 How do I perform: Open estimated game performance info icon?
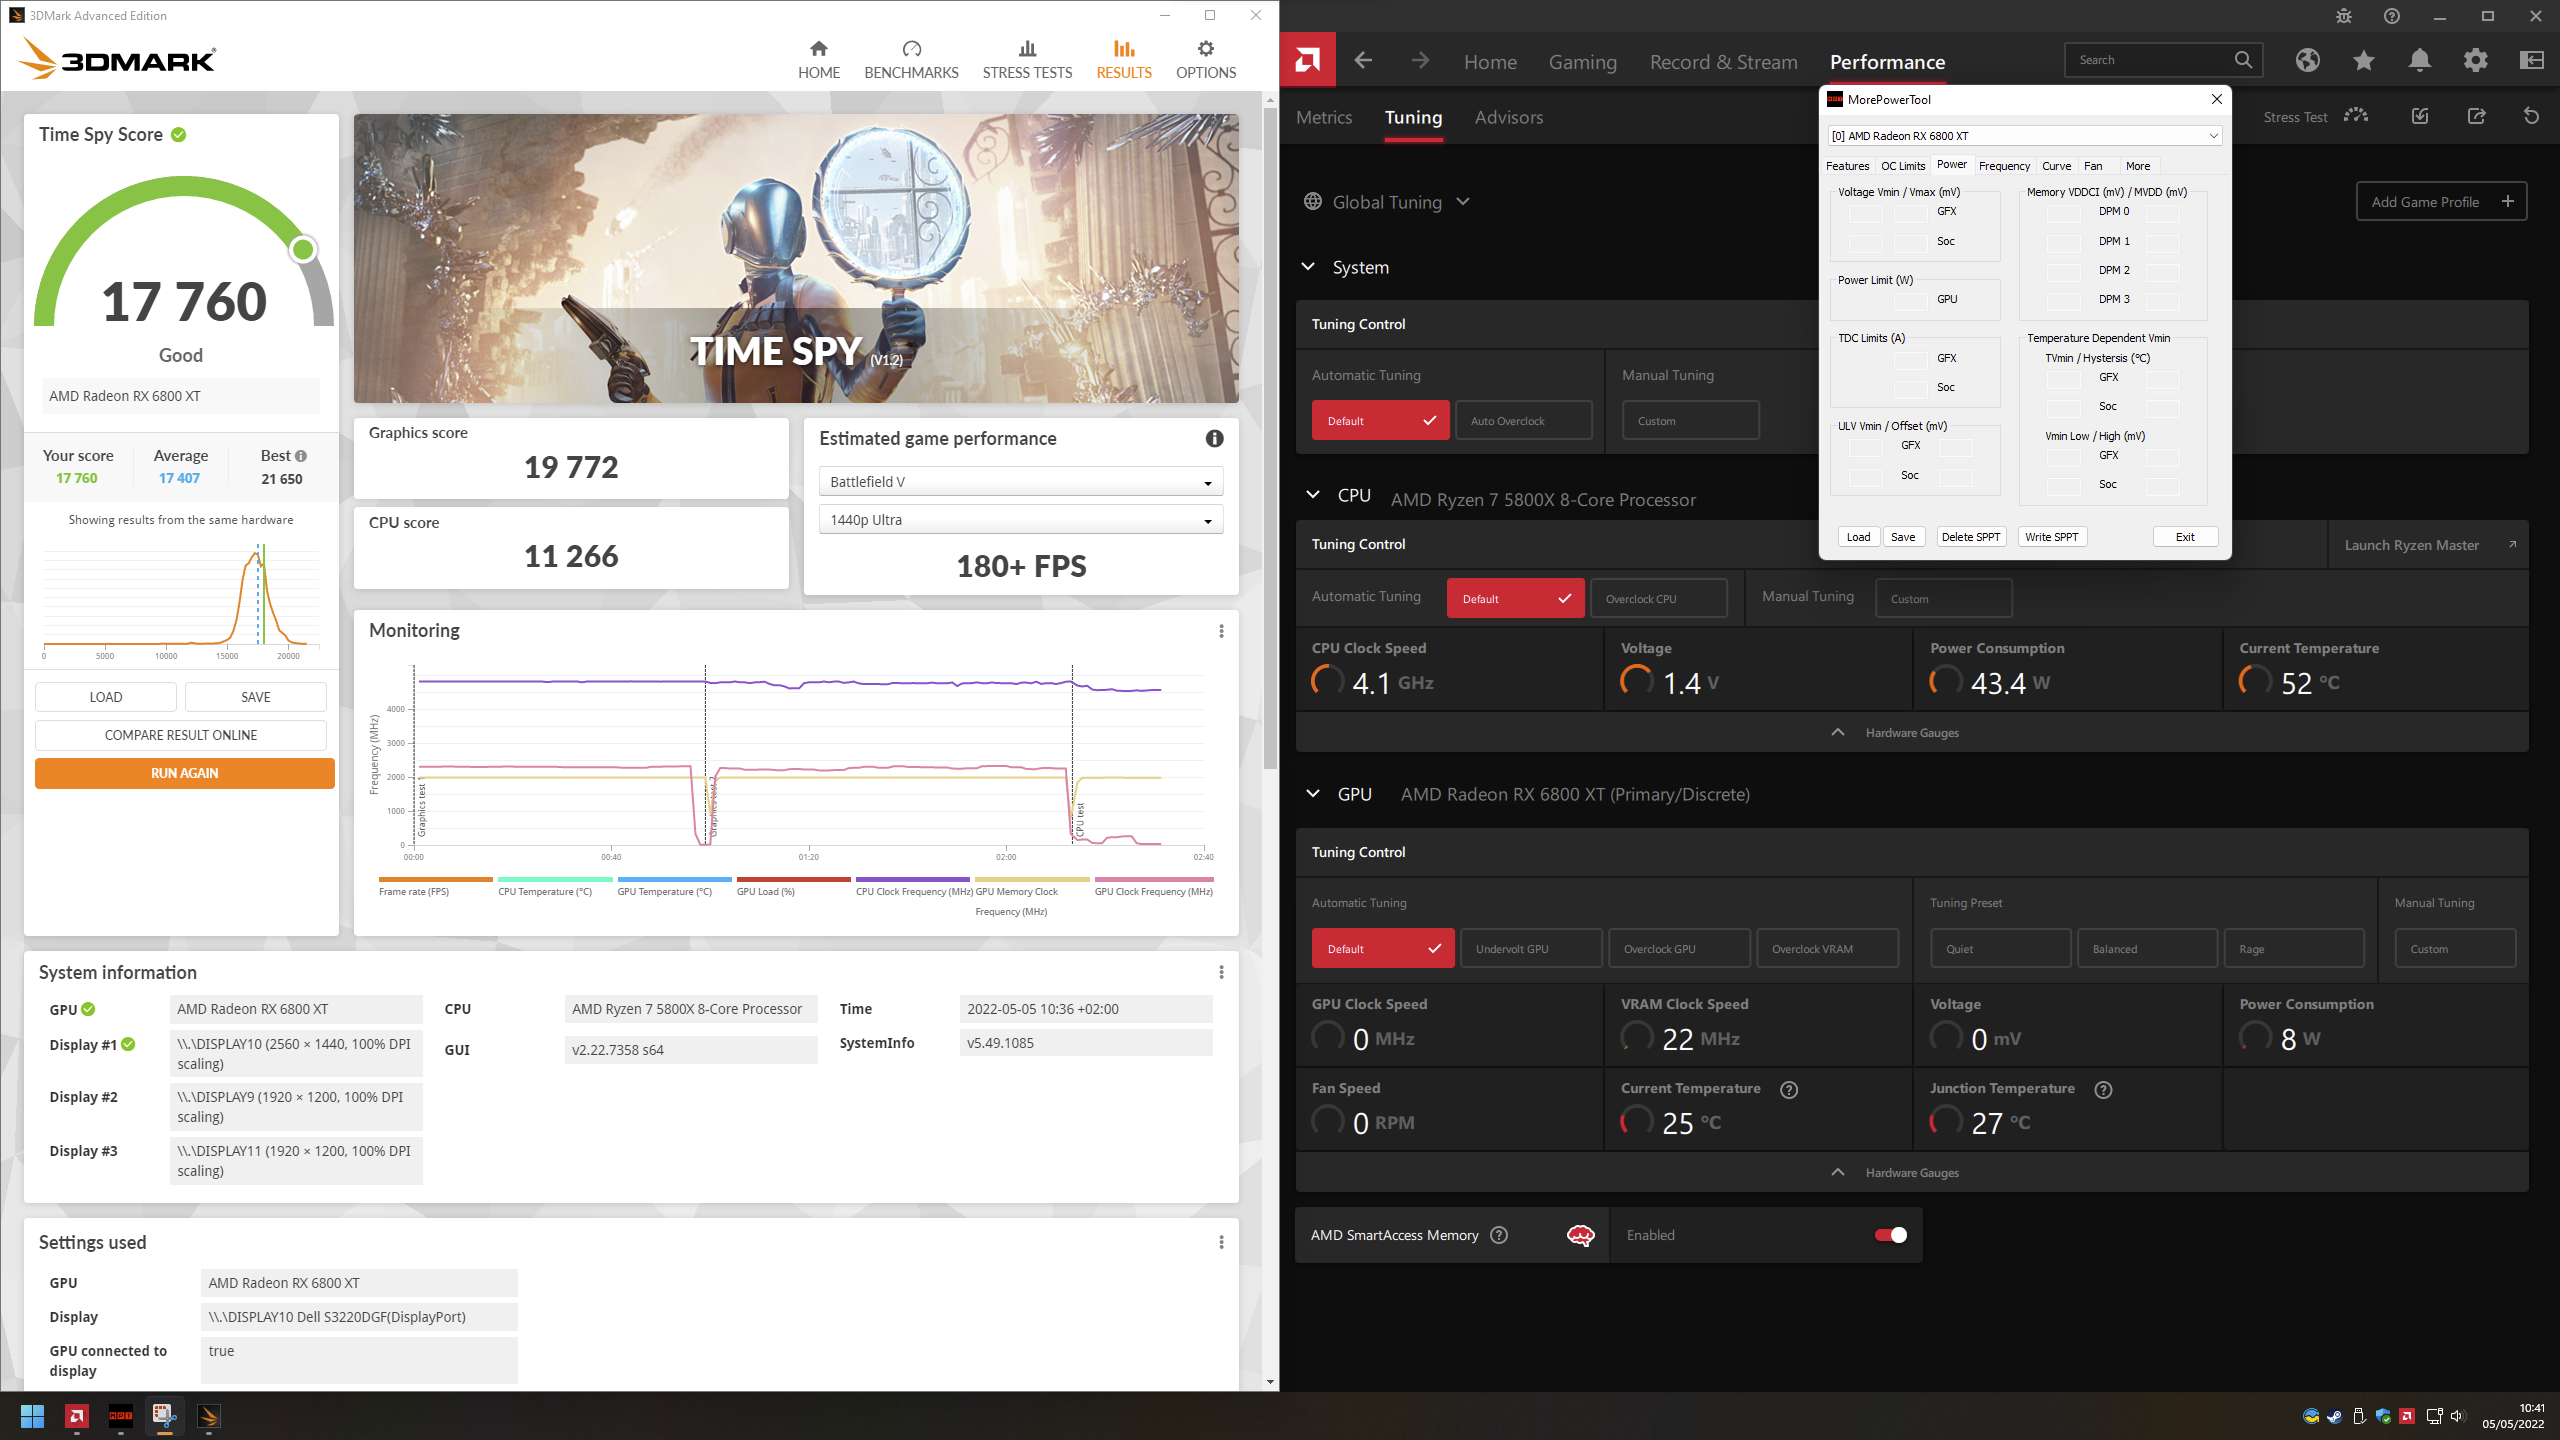tap(1214, 438)
